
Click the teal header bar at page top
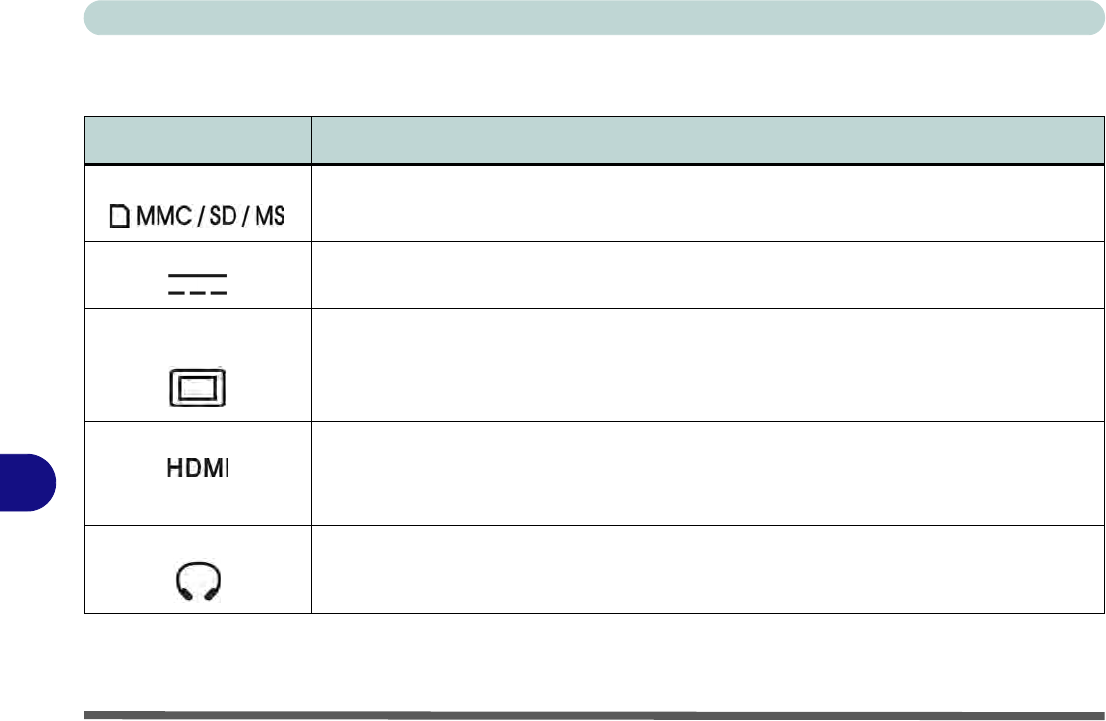[587, 17]
